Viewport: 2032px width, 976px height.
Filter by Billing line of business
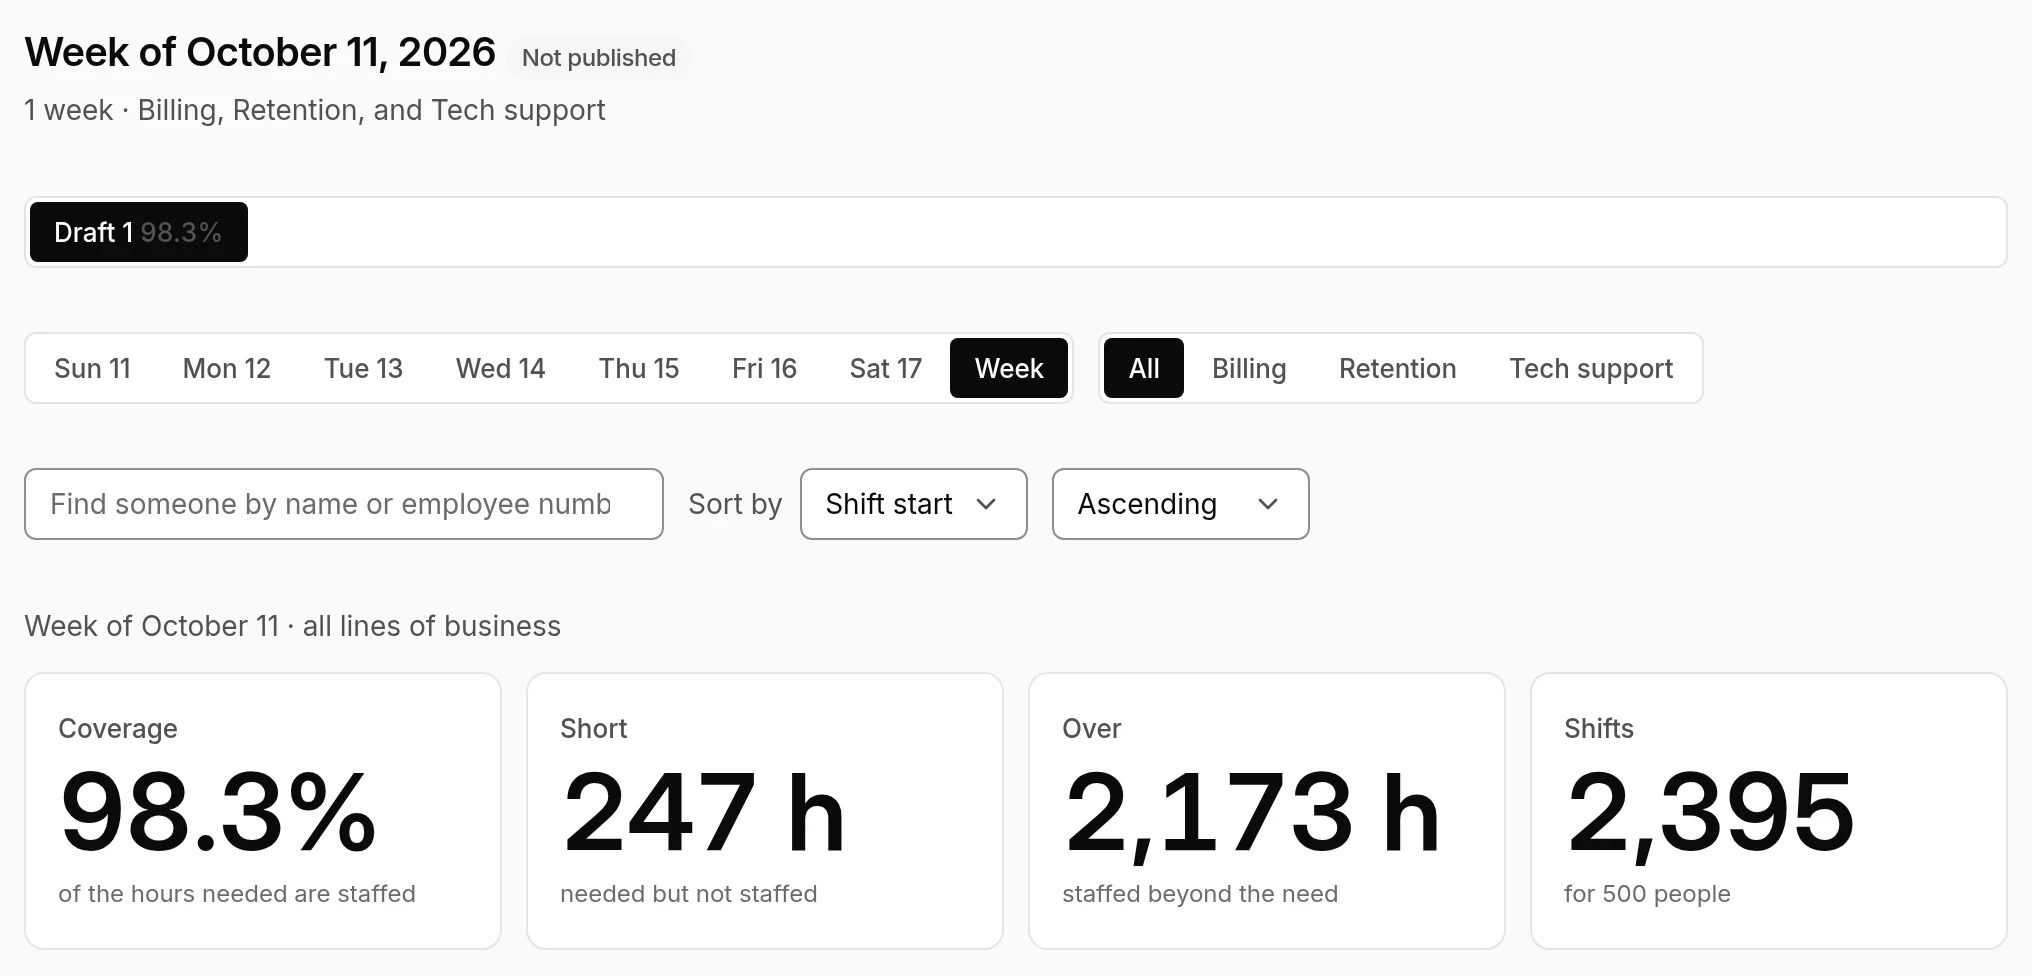pyautogui.click(x=1249, y=368)
